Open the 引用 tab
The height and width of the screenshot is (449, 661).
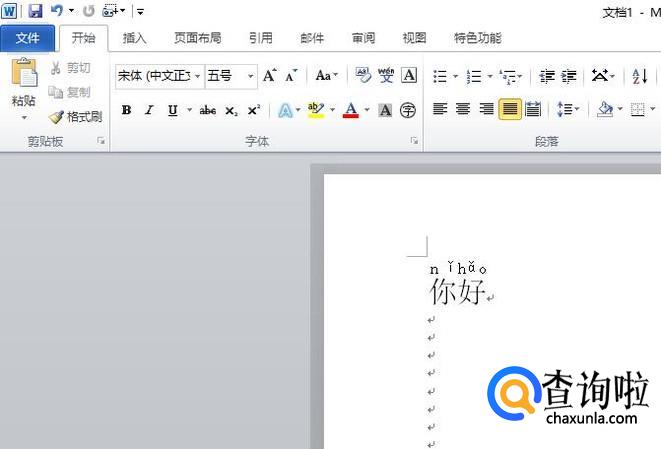pos(261,38)
